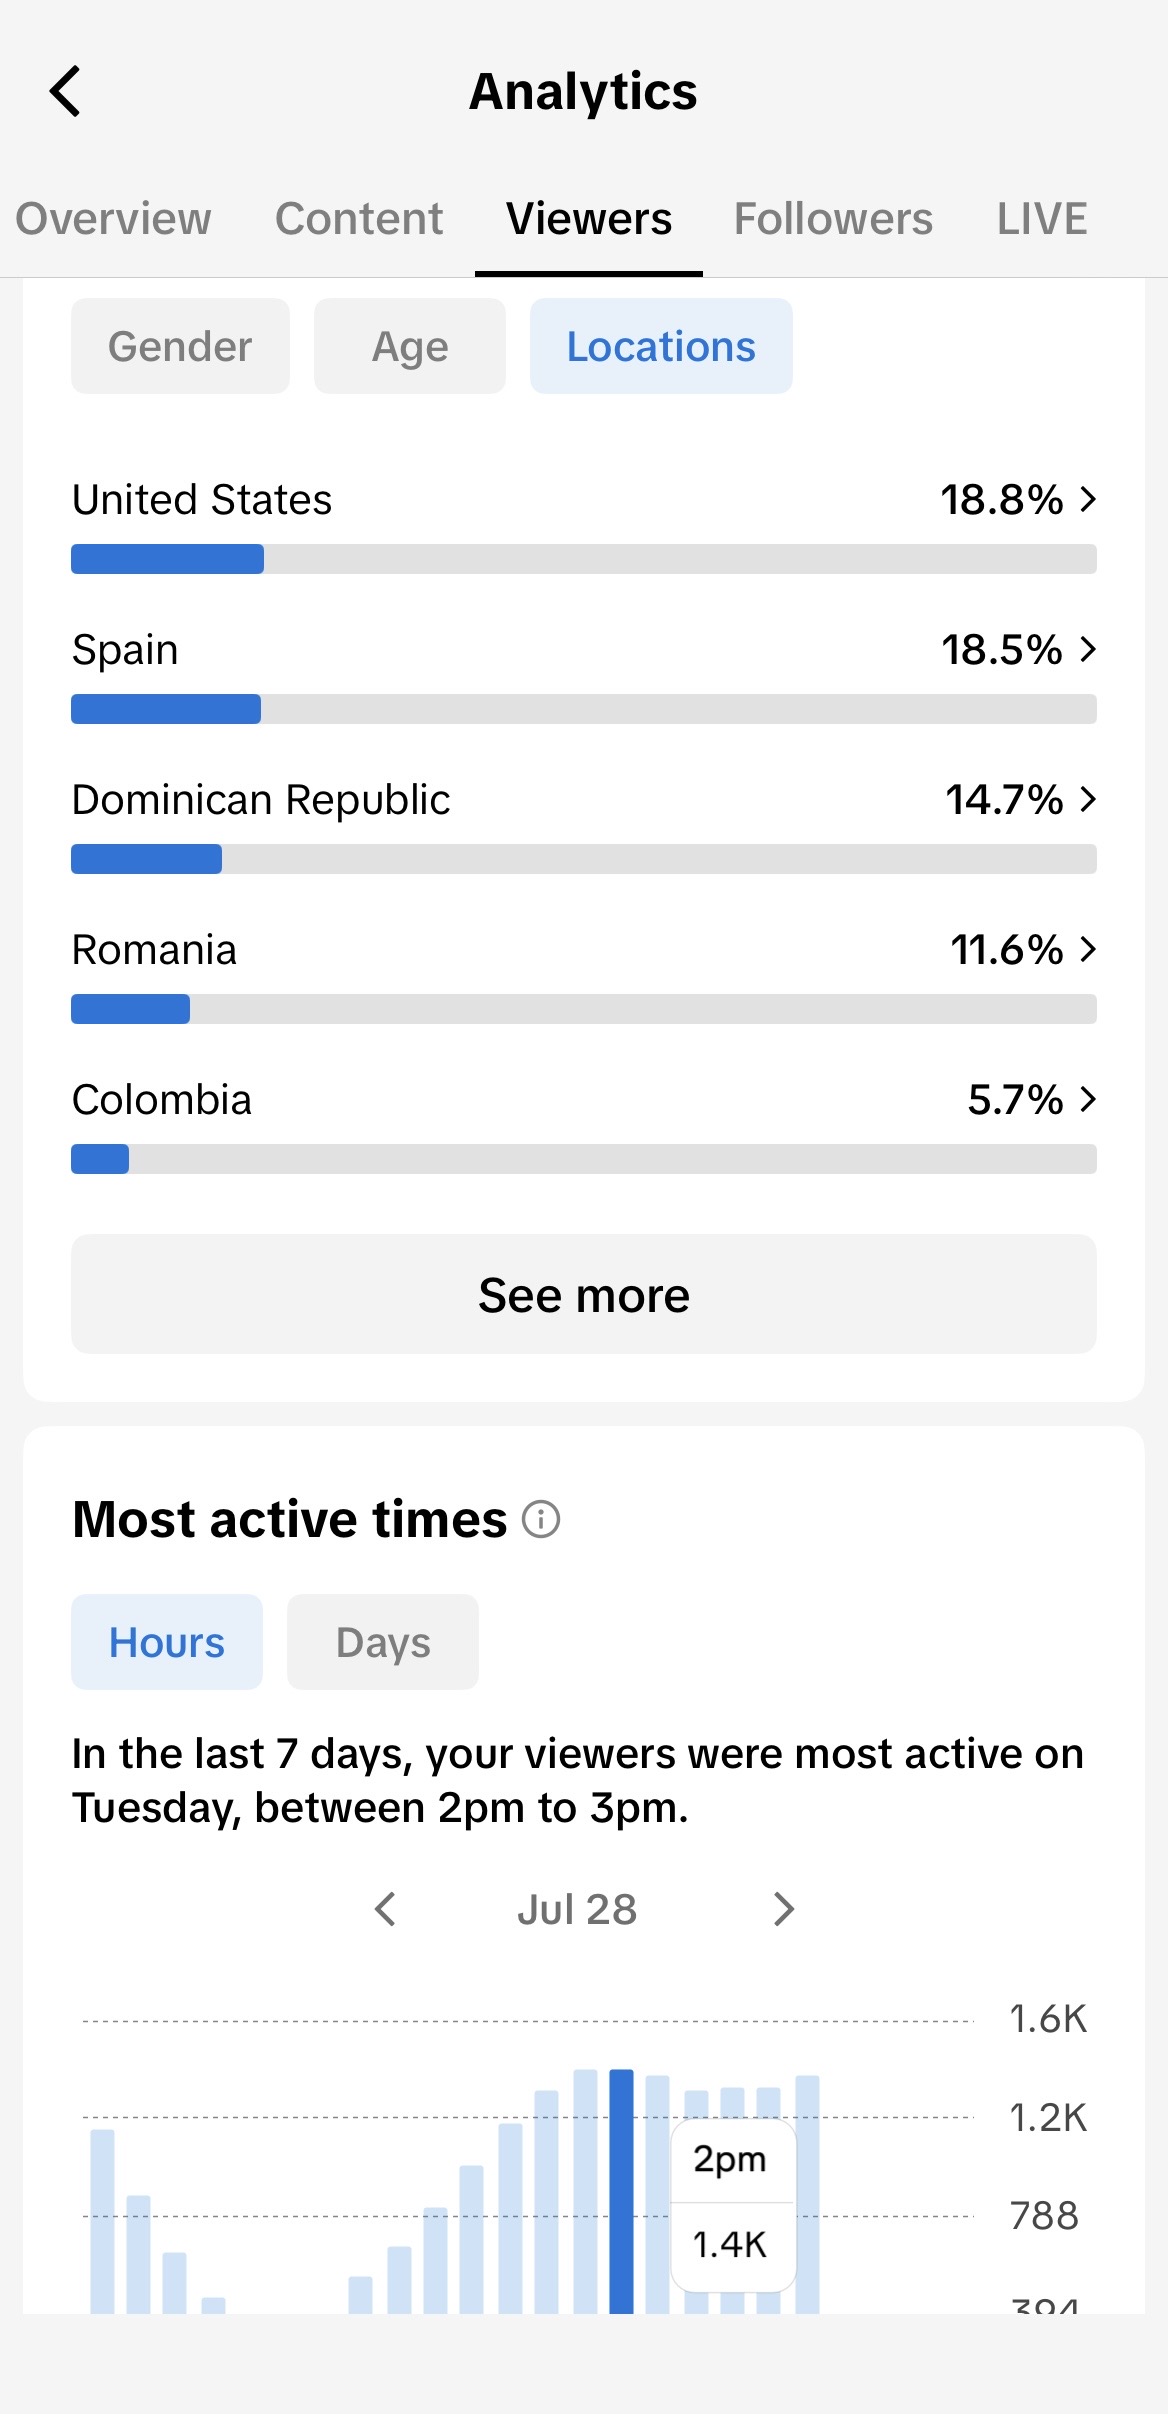Expand the United States location details chevron

pyautogui.click(x=1089, y=499)
